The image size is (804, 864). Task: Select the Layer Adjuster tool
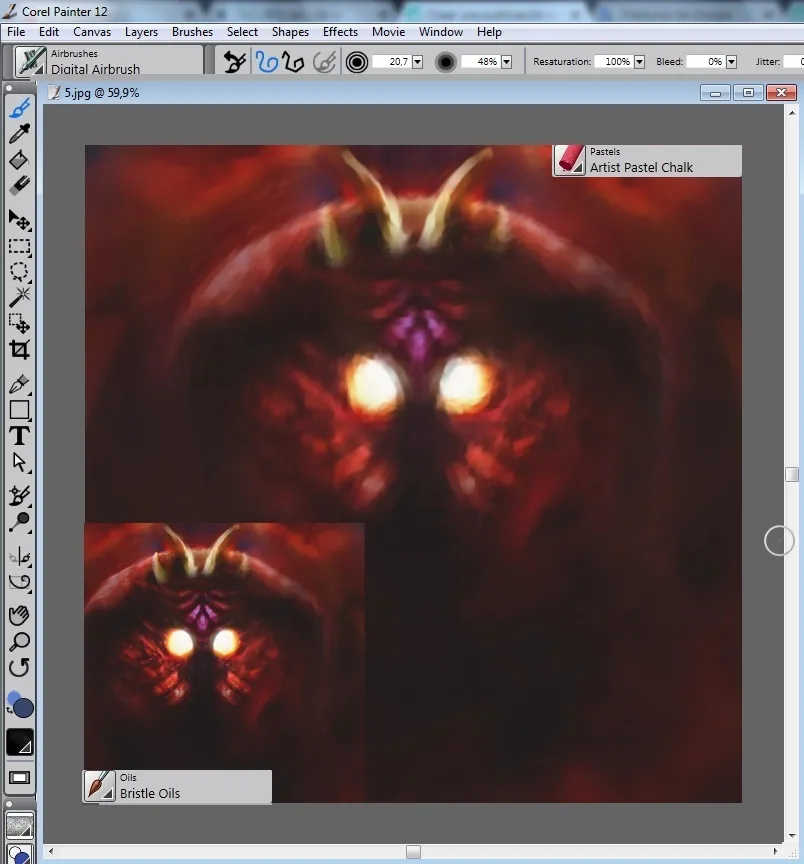(x=20, y=220)
